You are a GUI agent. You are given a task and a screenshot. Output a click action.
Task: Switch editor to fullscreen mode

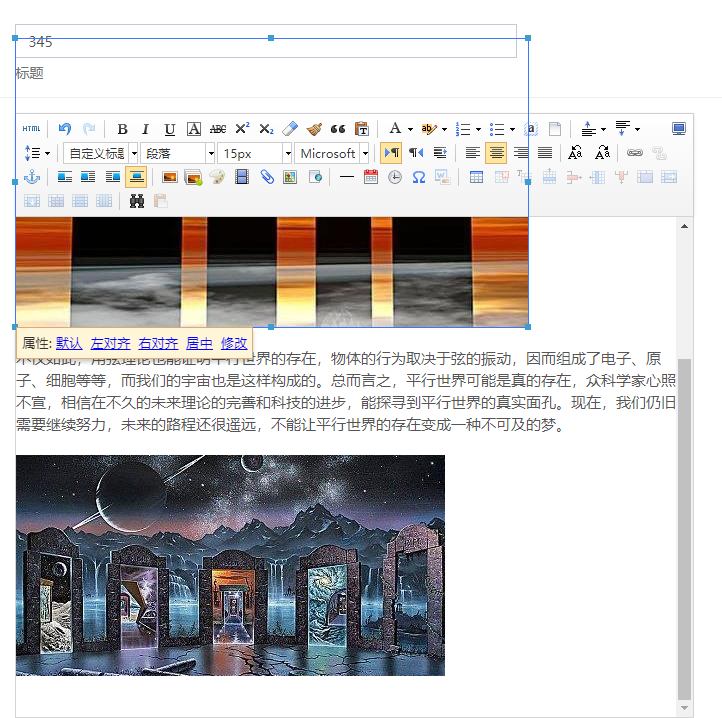pos(679,129)
